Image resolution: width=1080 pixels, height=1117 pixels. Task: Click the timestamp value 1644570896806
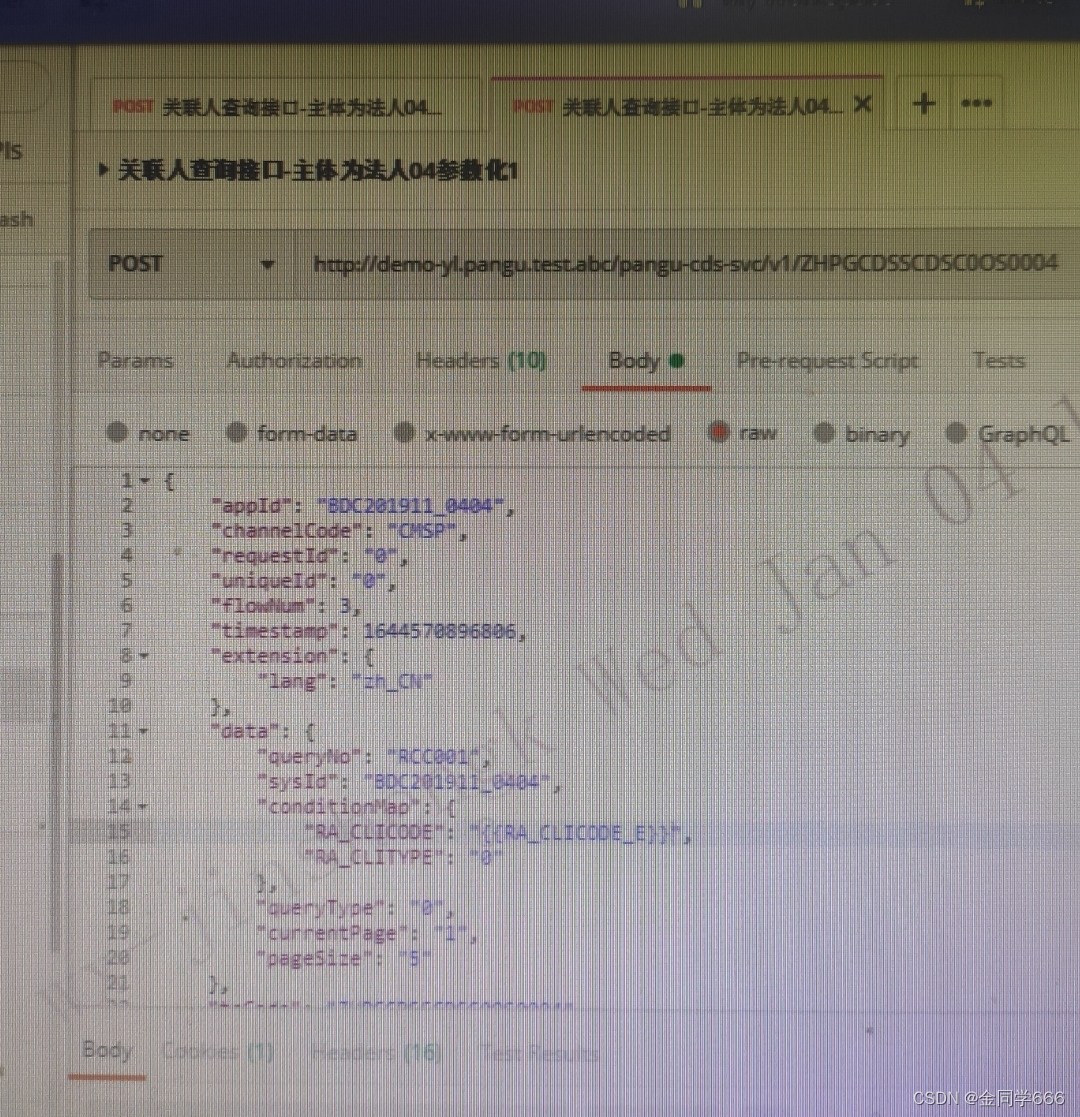pyautogui.click(x=439, y=631)
